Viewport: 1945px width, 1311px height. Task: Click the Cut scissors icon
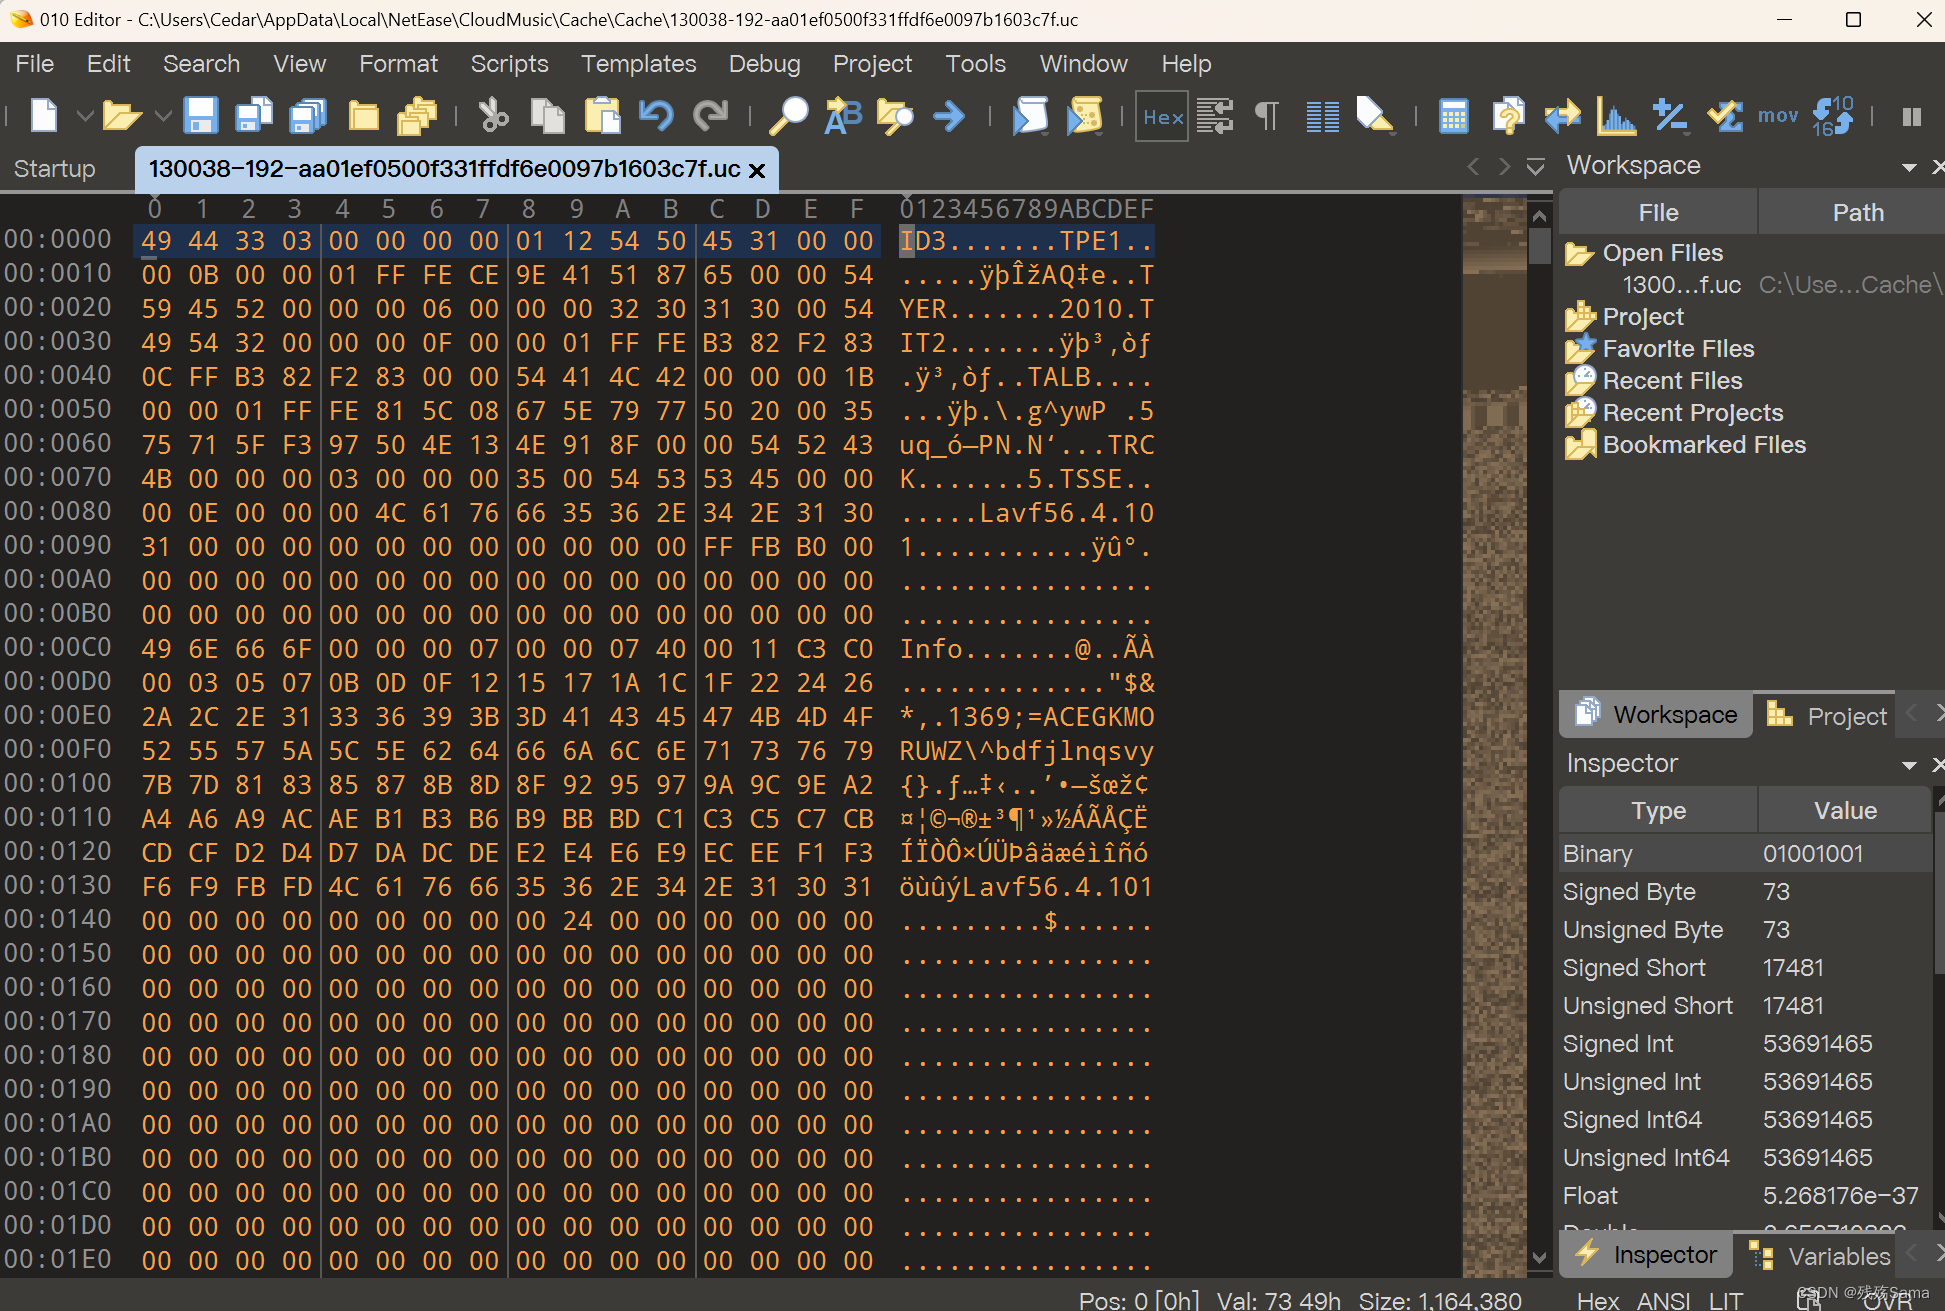point(493,116)
